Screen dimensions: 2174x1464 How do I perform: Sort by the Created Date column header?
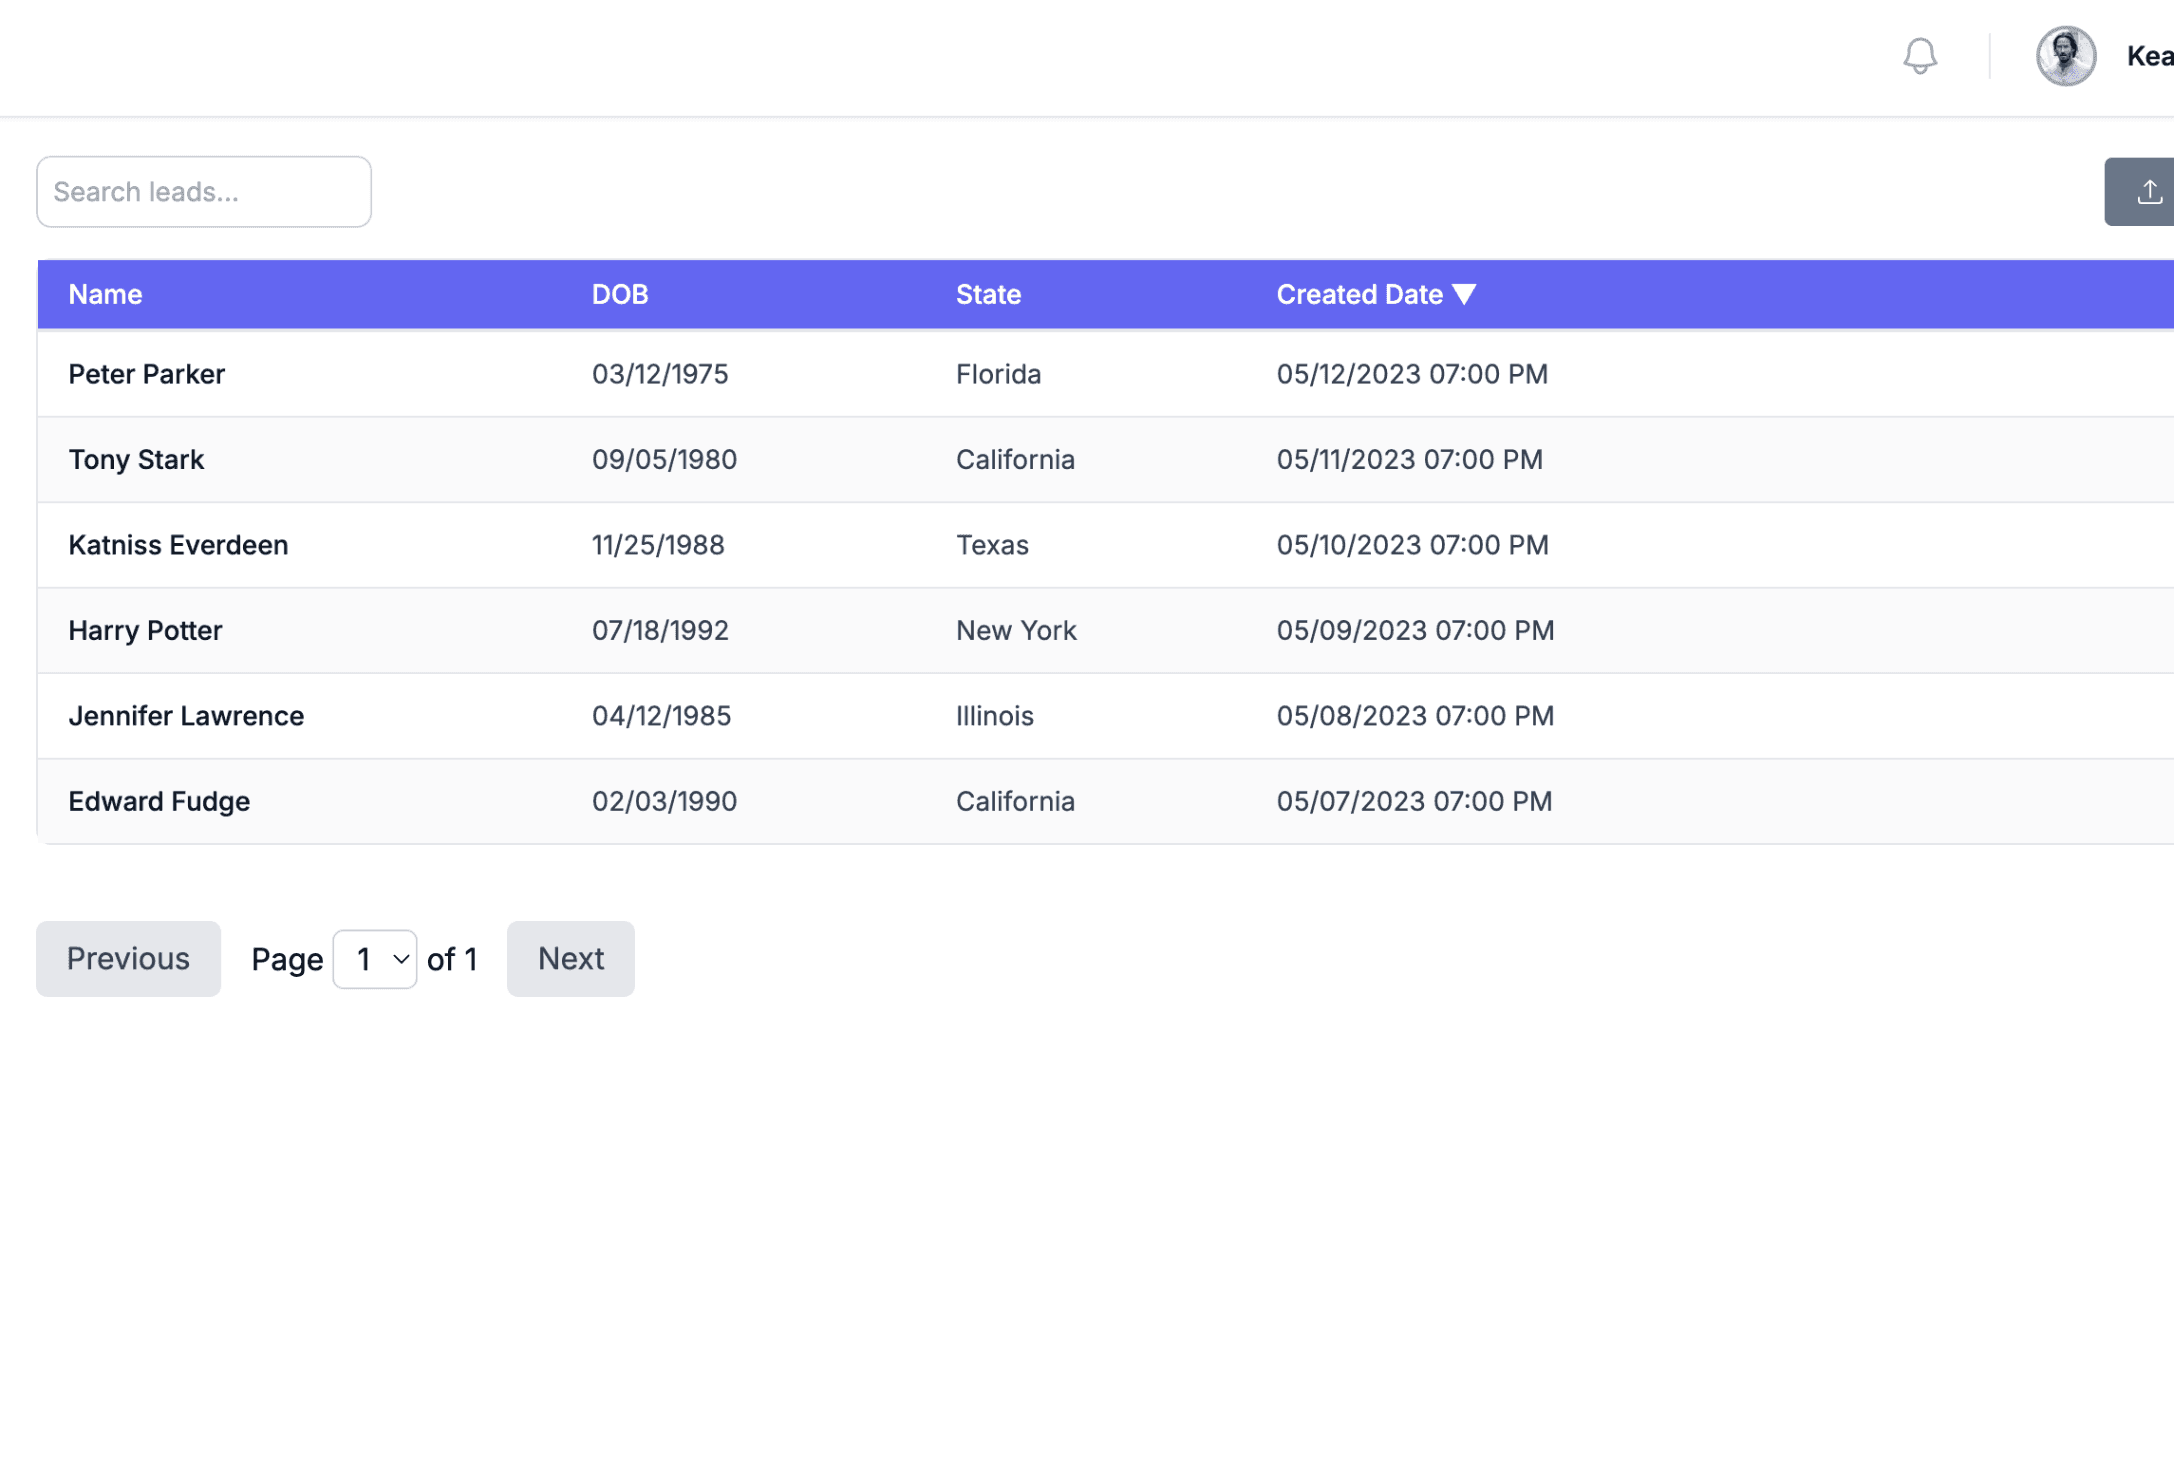tap(1359, 295)
